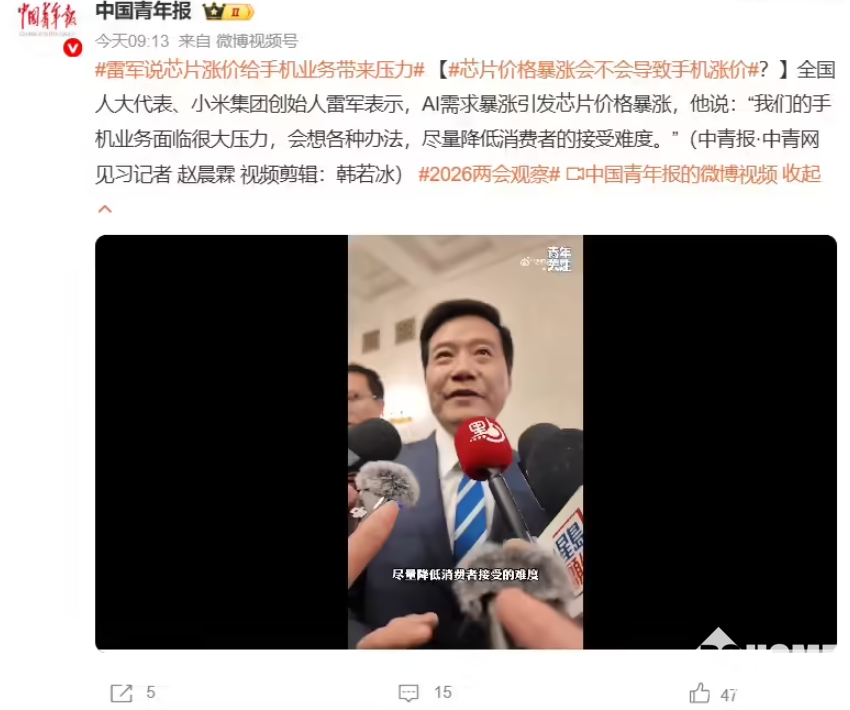Image resolution: width=850 pixels, height=710 pixels.
Task: Click the repost count 5
Action: point(151,692)
